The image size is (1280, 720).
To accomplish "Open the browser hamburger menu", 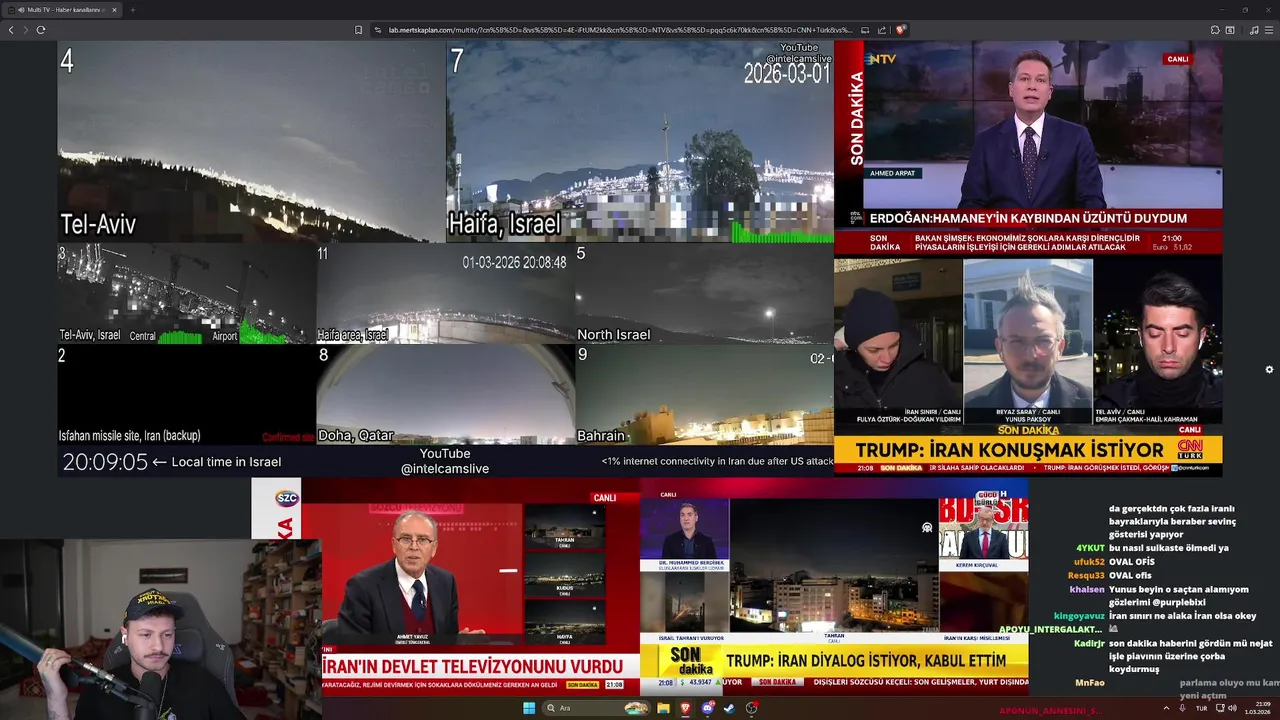I will pyautogui.click(x=1269, y=30).
